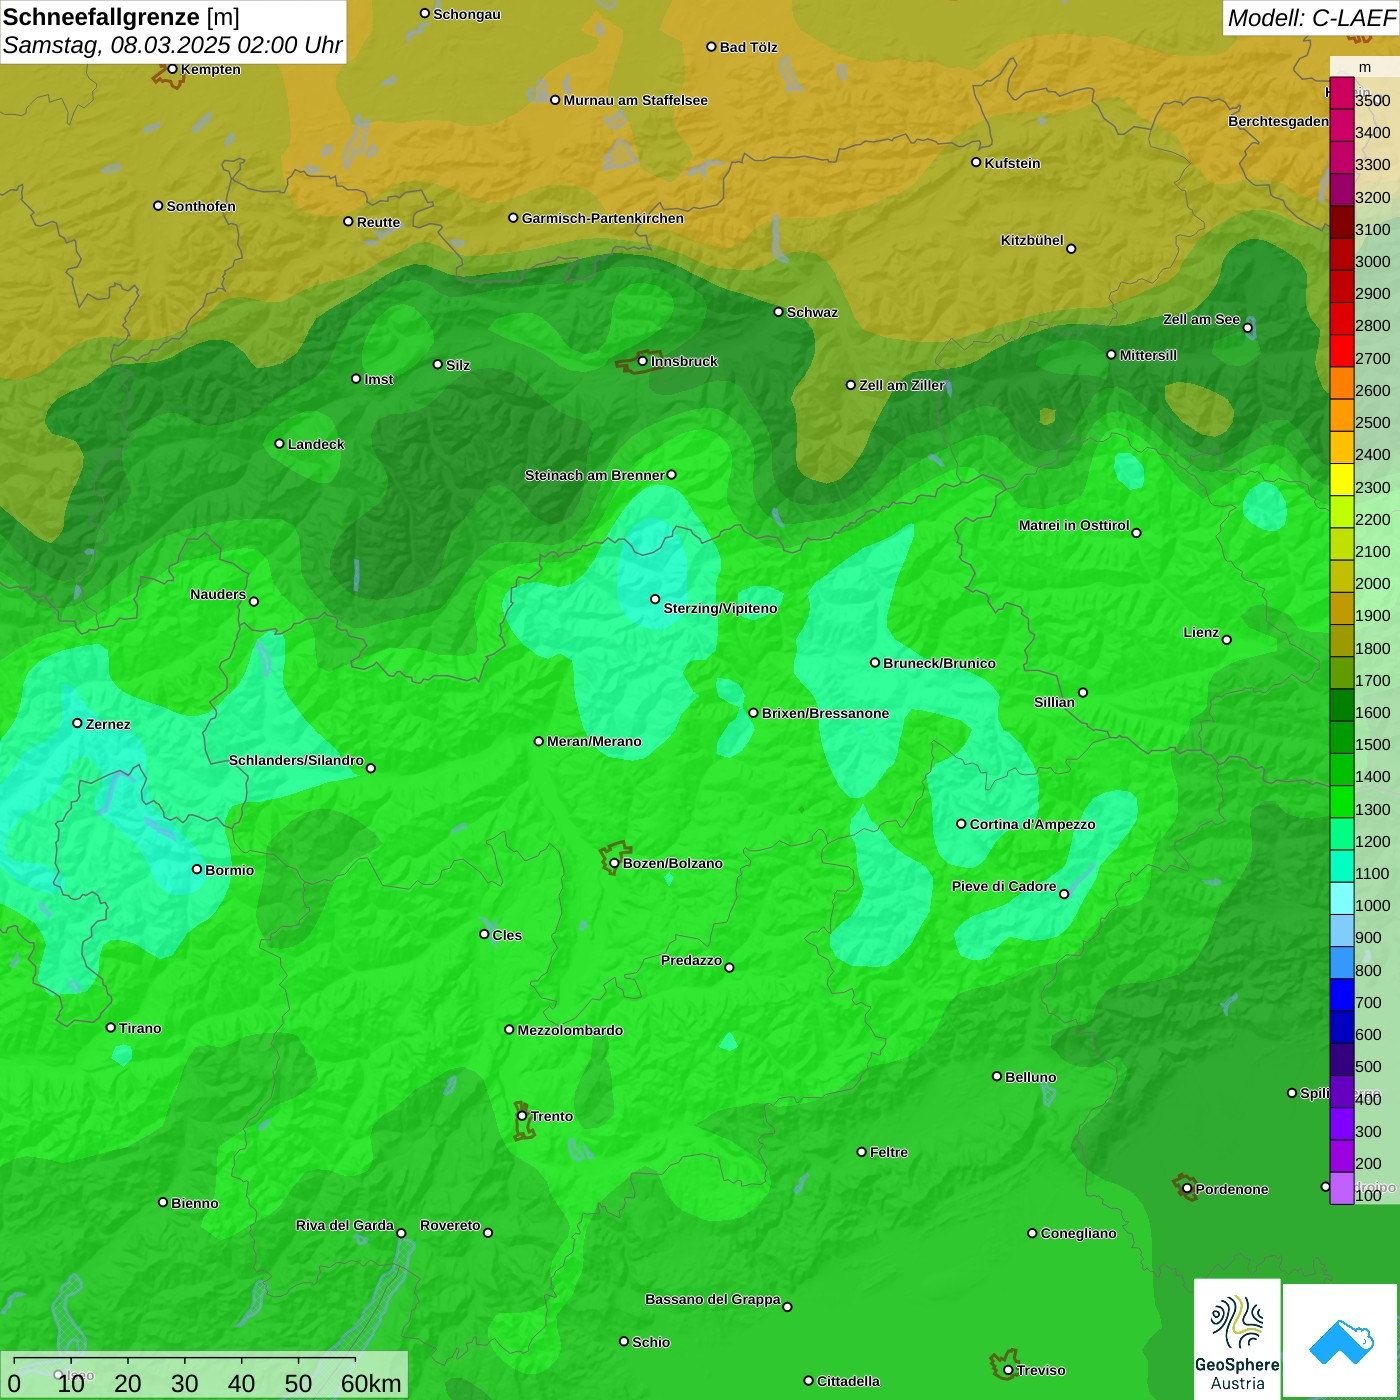Viewport: 1400px width, 1400px height.
Task: Click the 'Schwaz' label
Action: (x=812, y=312)
